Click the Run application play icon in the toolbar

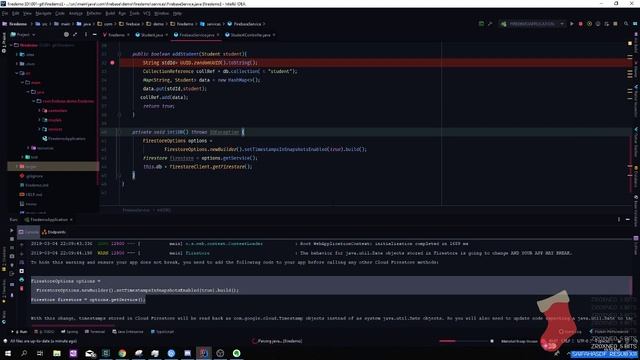(571, 24)
